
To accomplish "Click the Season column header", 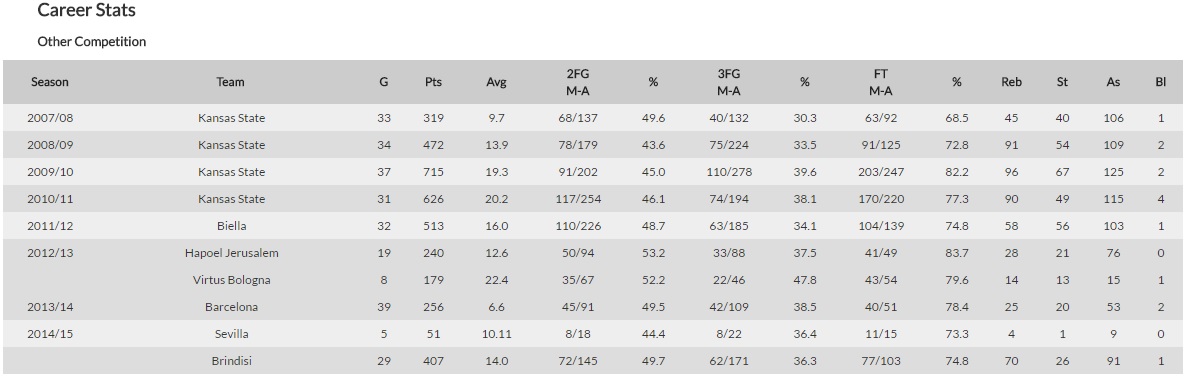I will [x=50, y=82].
